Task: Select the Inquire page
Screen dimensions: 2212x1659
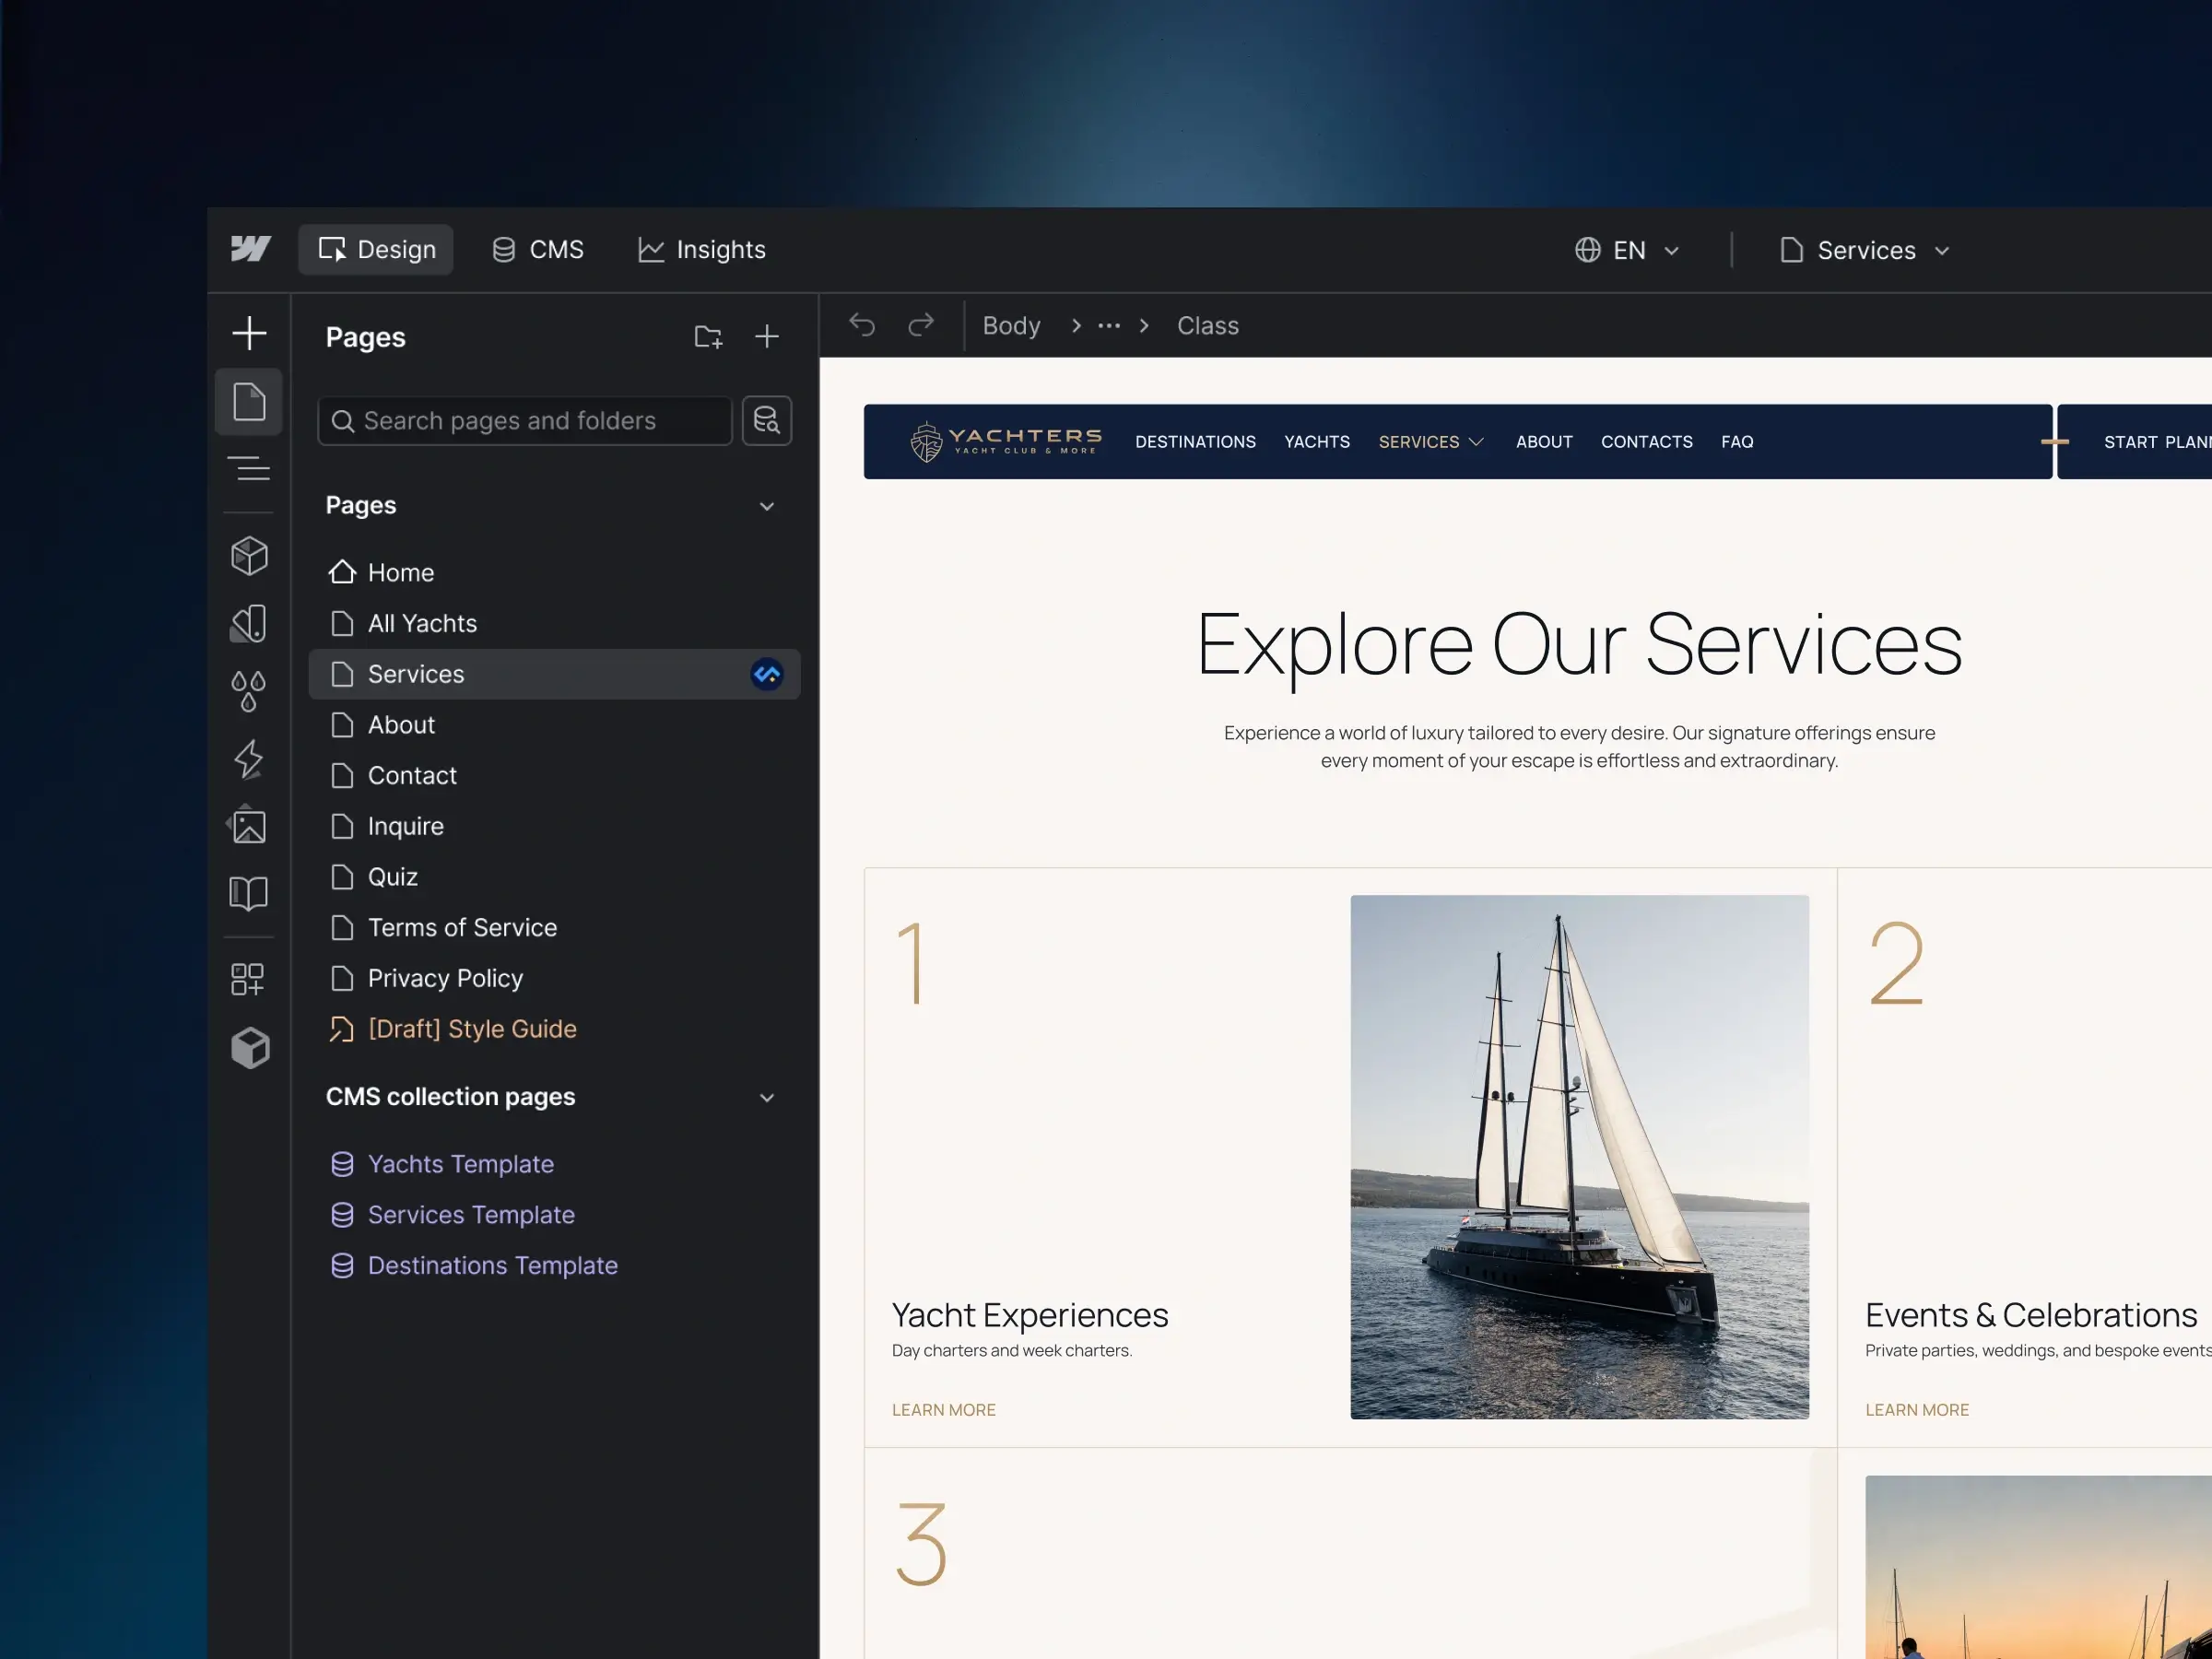Action: click(x=555, y=827)
